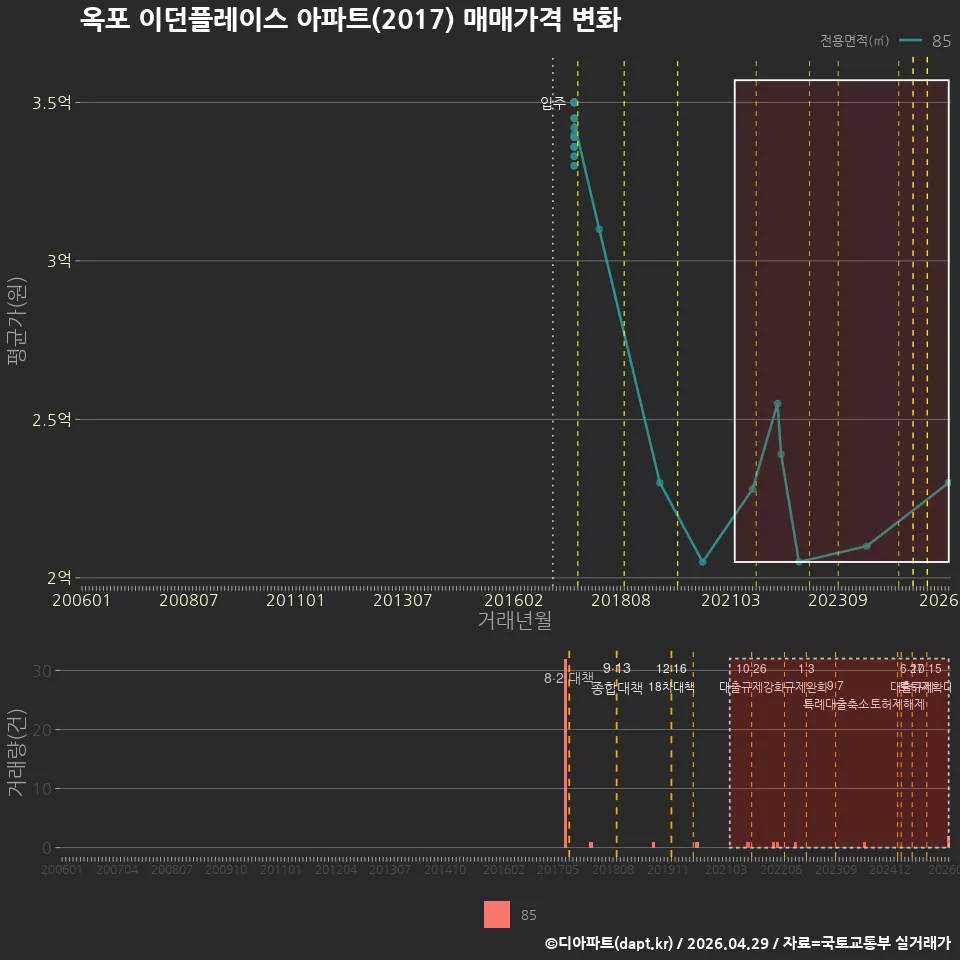Click the 입주 data point at 3.5억
The width and height of the screenshot is (960, 960).
pyautogui.click(x=574, y=102)
